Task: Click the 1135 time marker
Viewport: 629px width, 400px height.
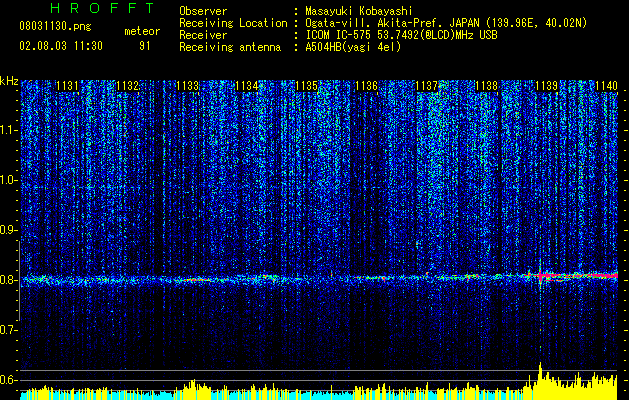Action: point(307,86)
